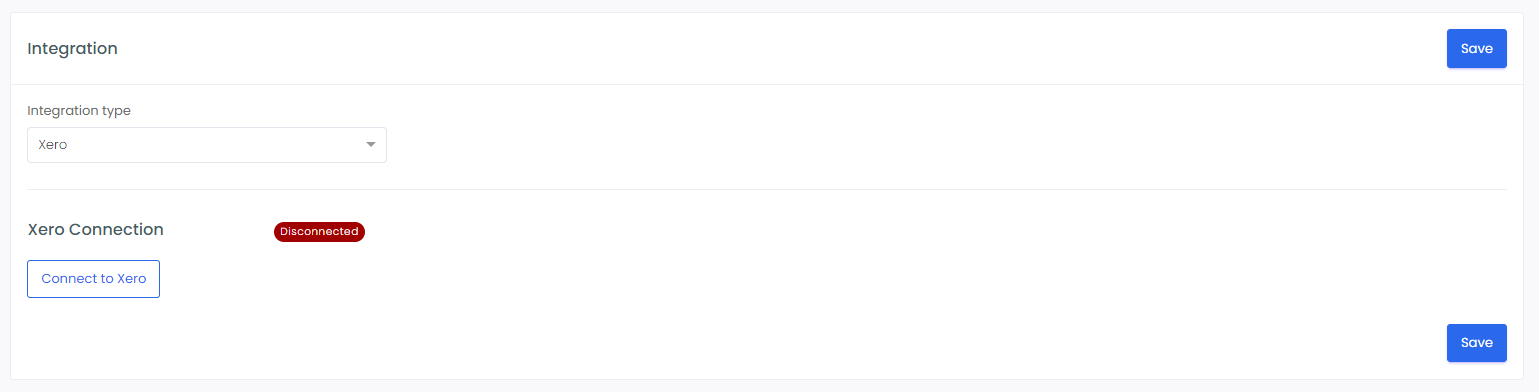
Task: Choose a different type from Xero dropdown
Action: point(207,145)
